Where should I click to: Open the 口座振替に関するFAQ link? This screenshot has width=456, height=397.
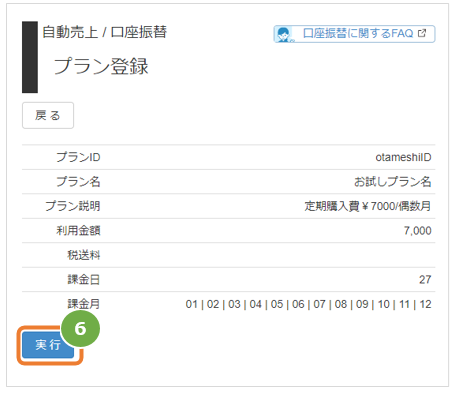354,34
